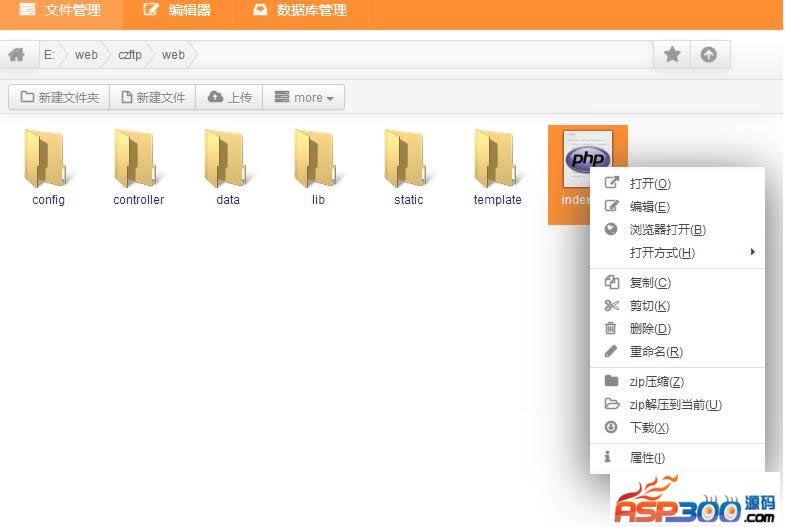This screenshot has width=785, height=527.
Task: Choose 剪切(K) in context menu
Action: (677, 305)
